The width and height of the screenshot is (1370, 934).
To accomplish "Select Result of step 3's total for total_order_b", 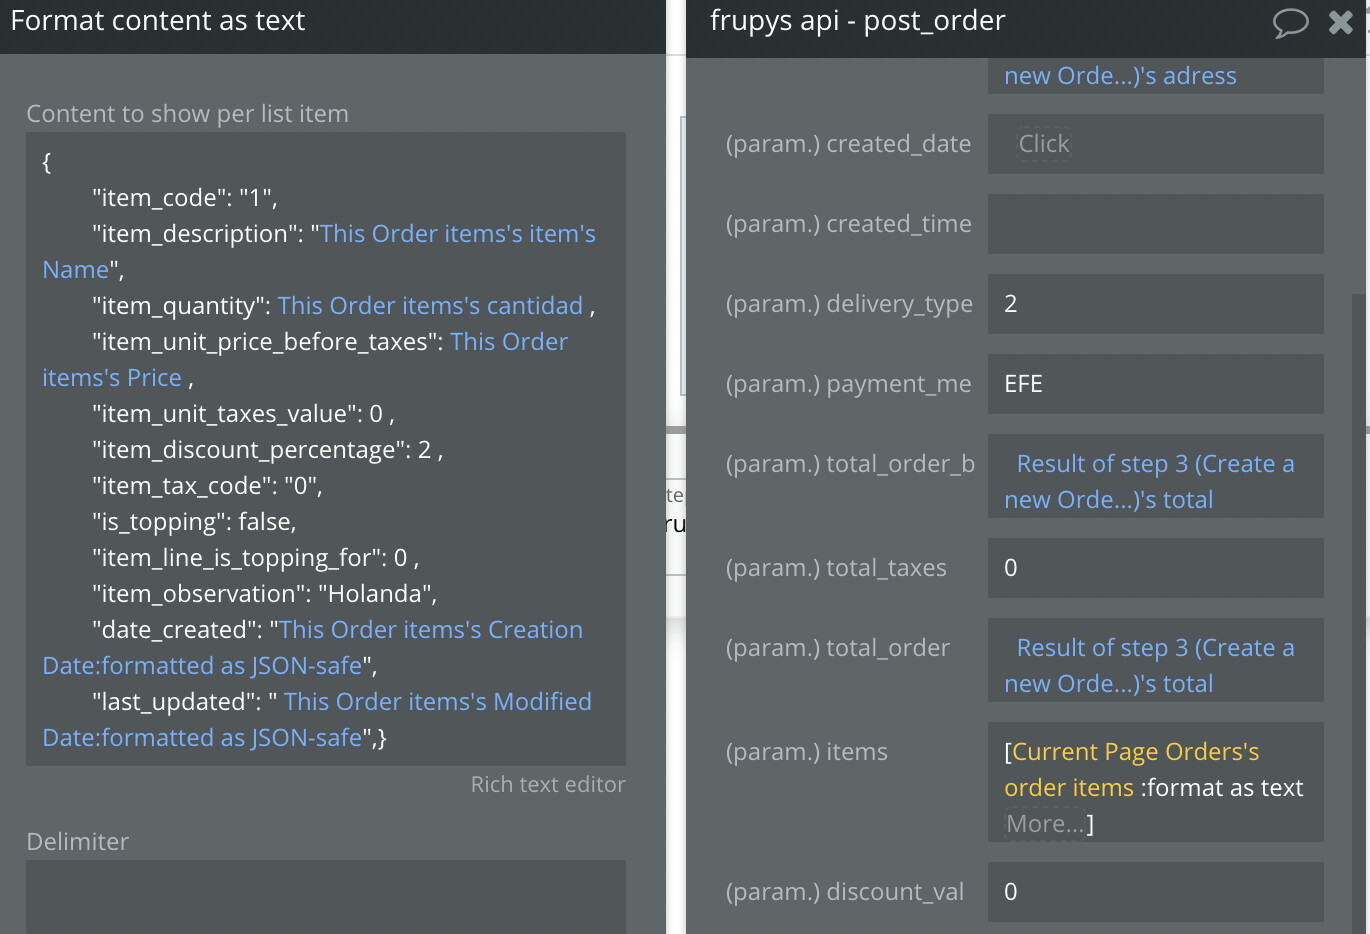I will [1153, 481].
